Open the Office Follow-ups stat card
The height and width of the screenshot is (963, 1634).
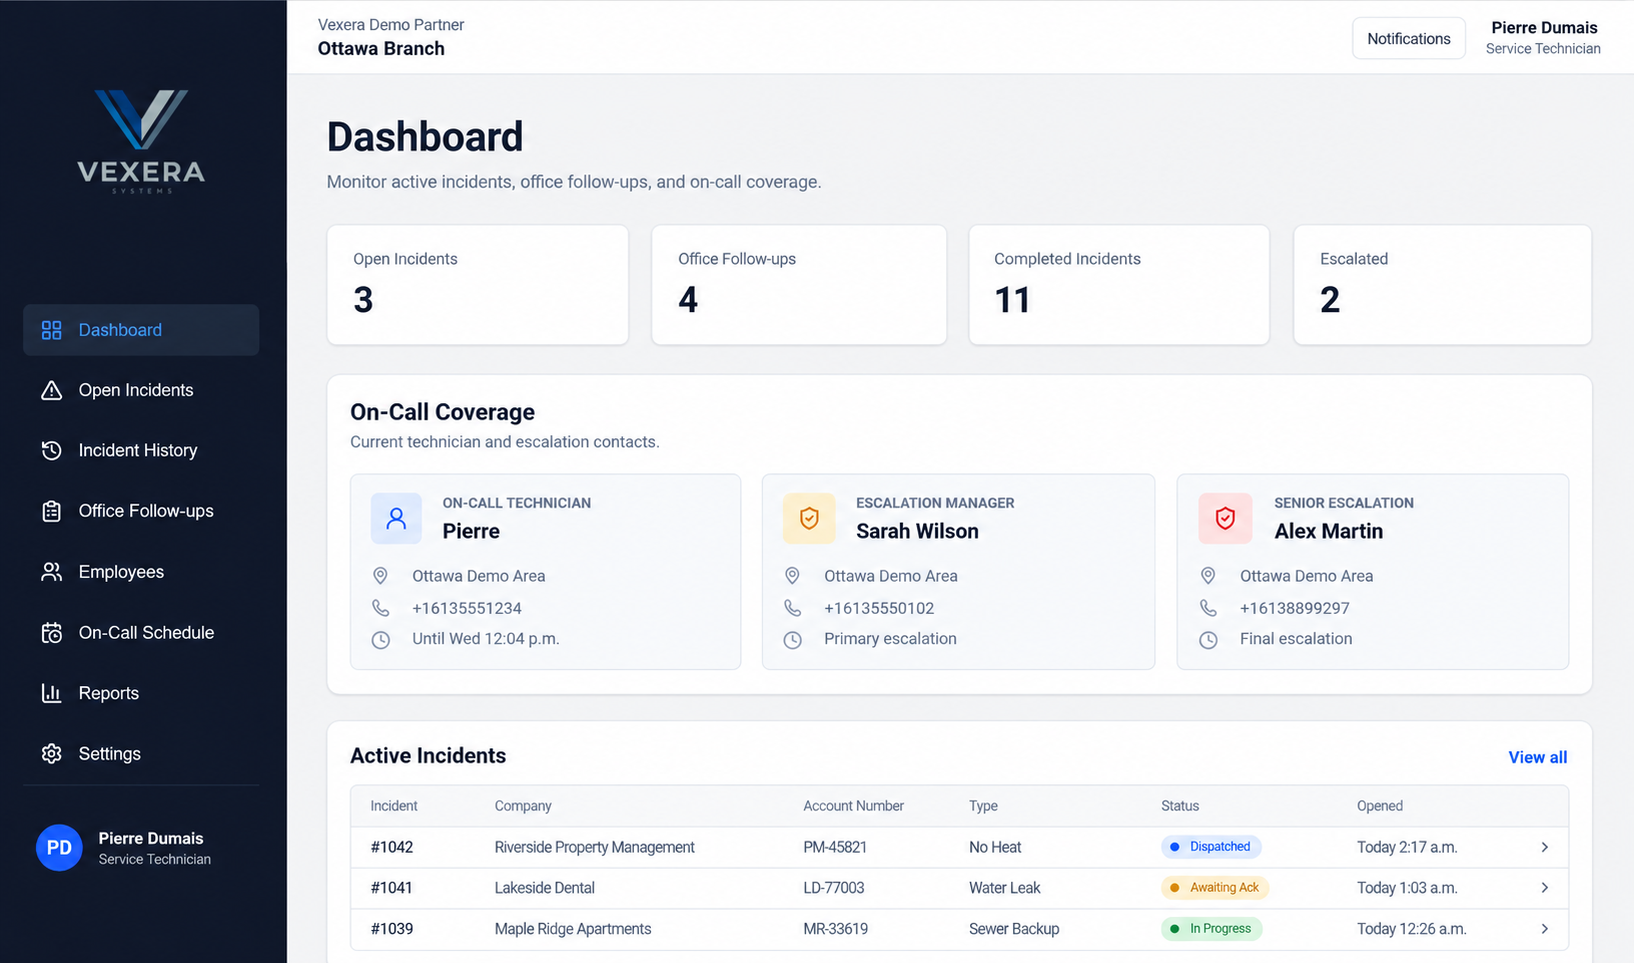pyautogui.click(x=799, y=285)
